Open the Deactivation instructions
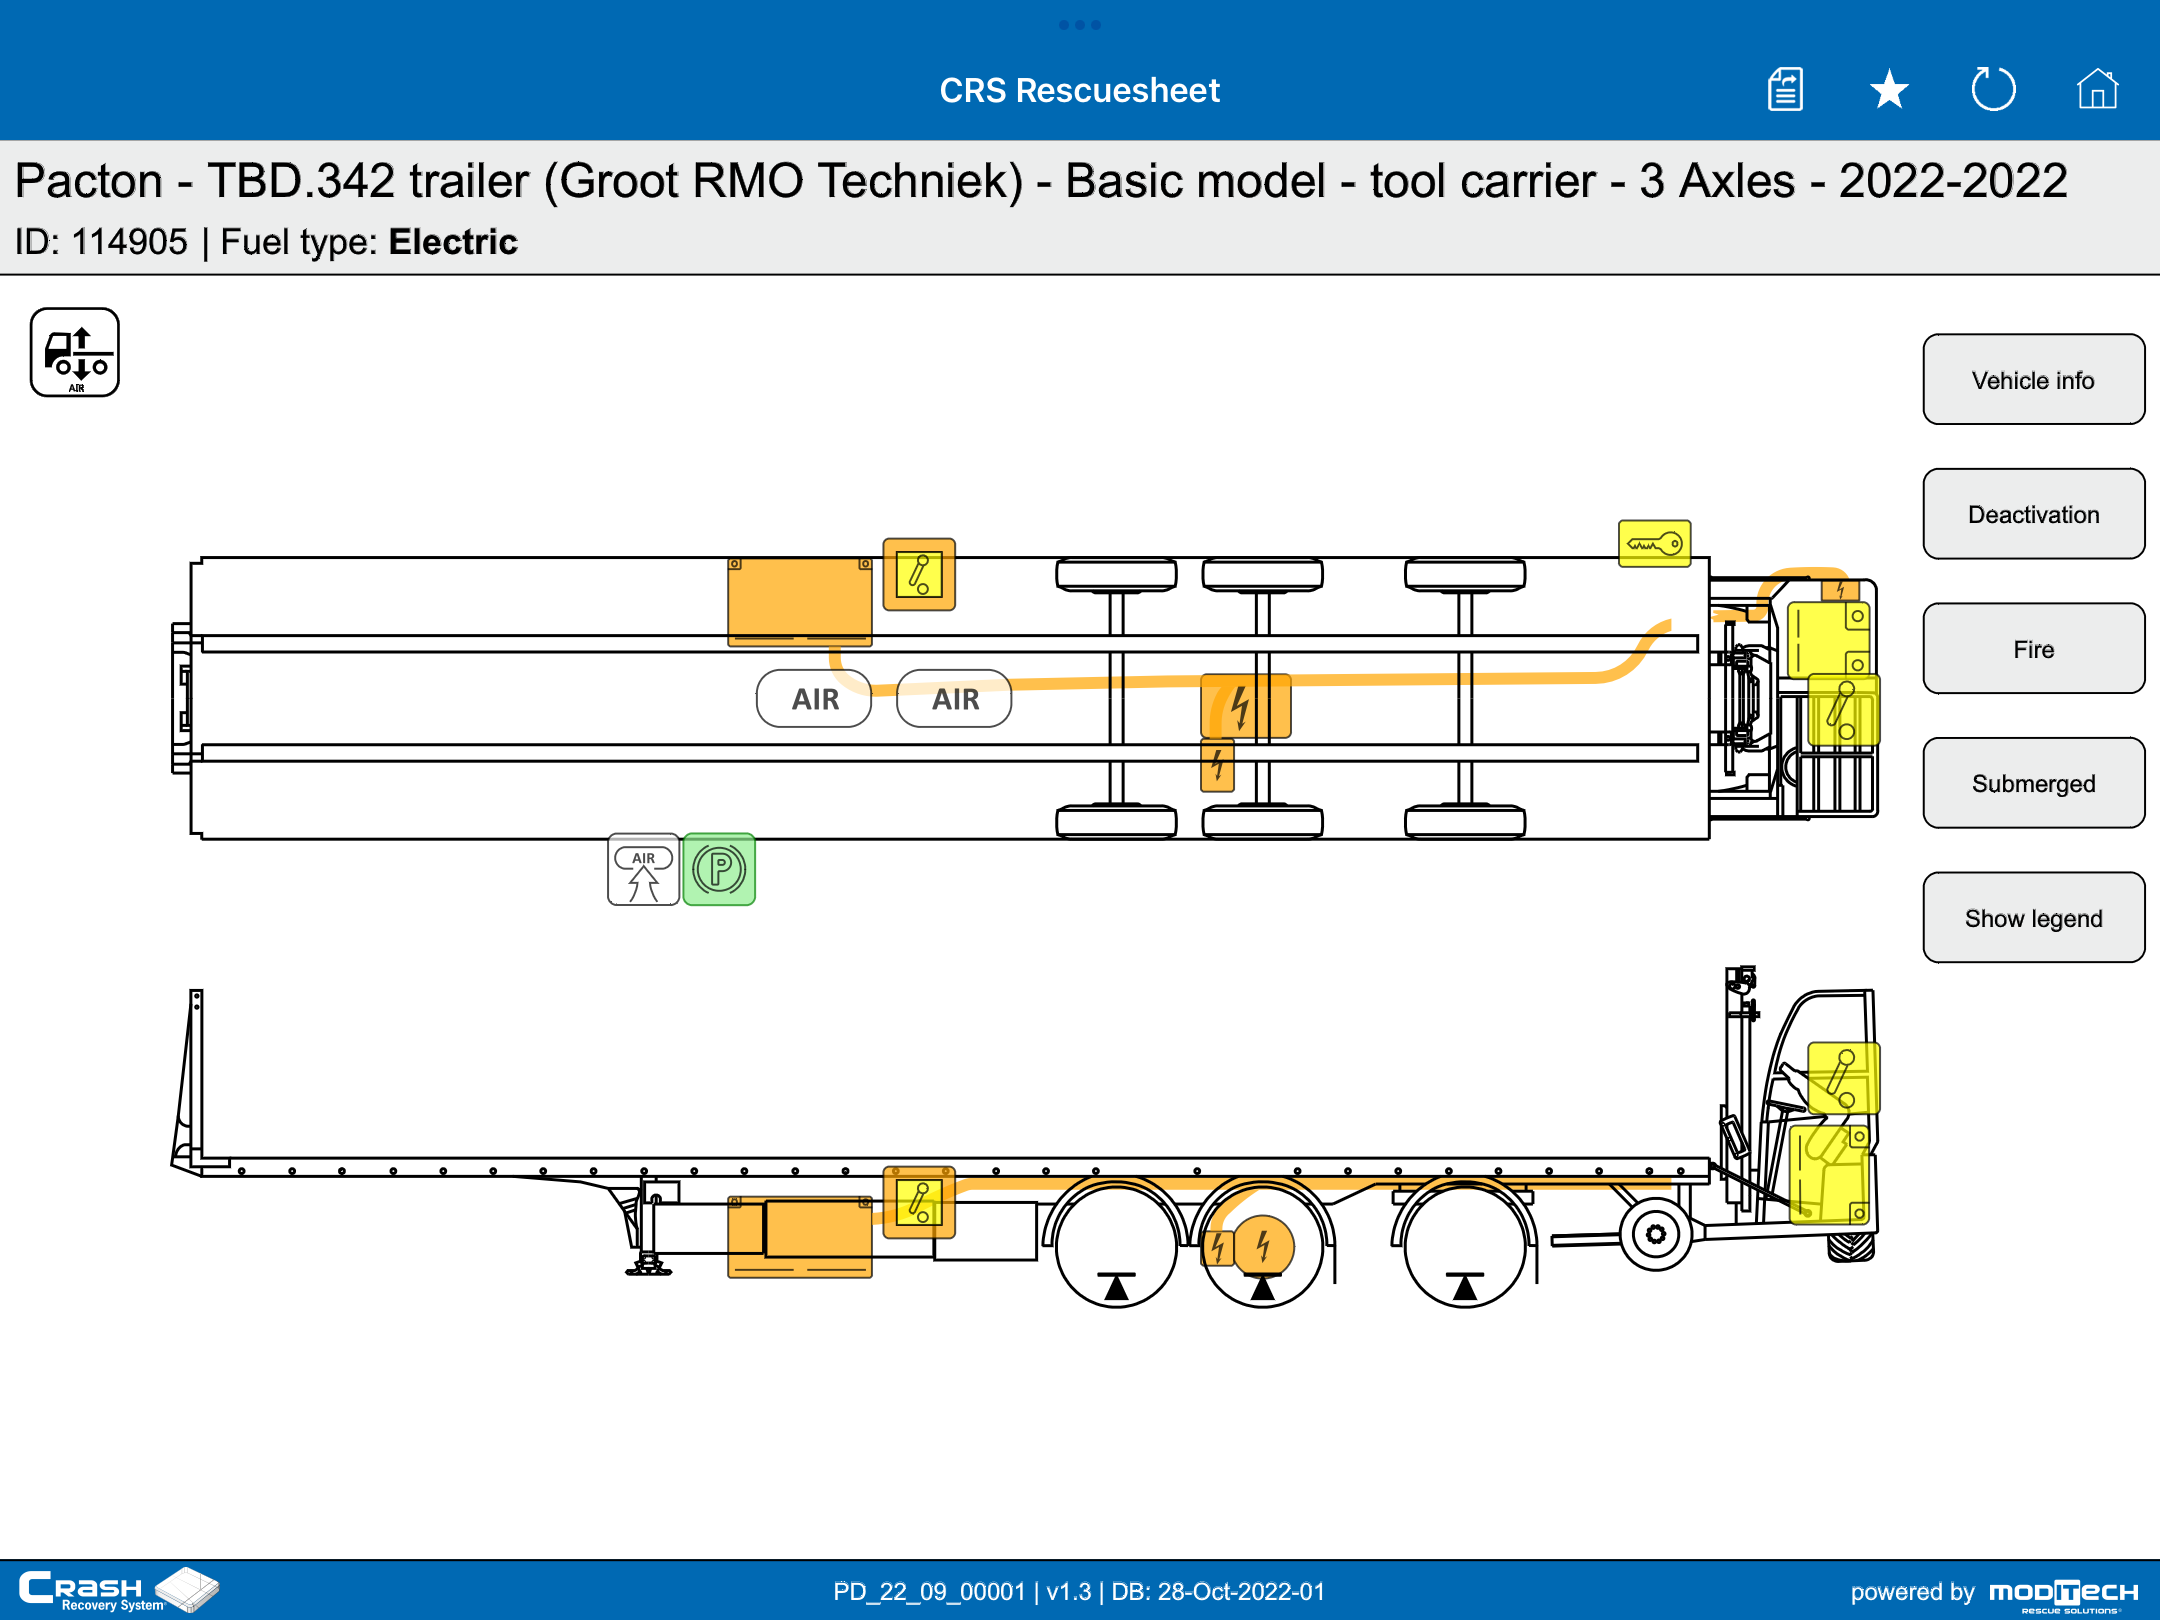The image size is (2160, 1620). (2033, 514)
